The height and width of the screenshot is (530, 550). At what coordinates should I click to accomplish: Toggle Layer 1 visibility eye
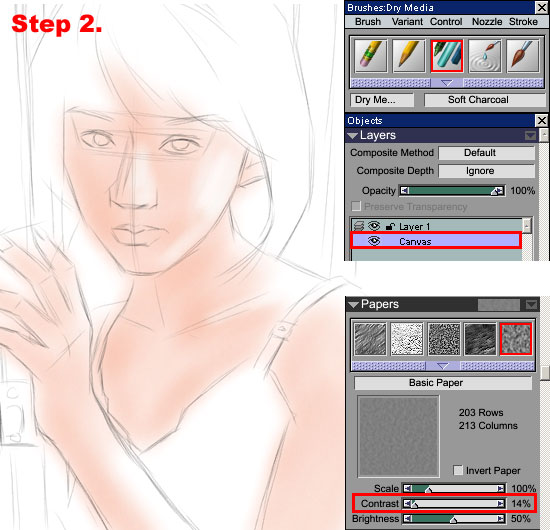[374, 226]
